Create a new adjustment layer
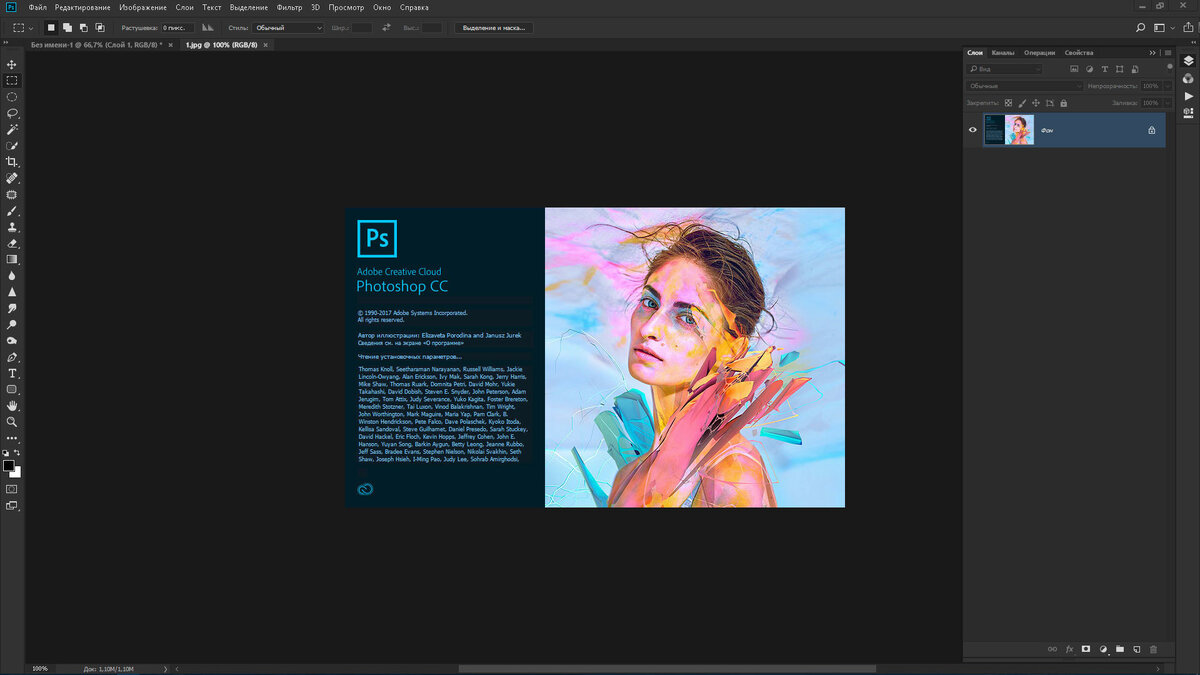1200x675 pixels. click(1103, 649)
